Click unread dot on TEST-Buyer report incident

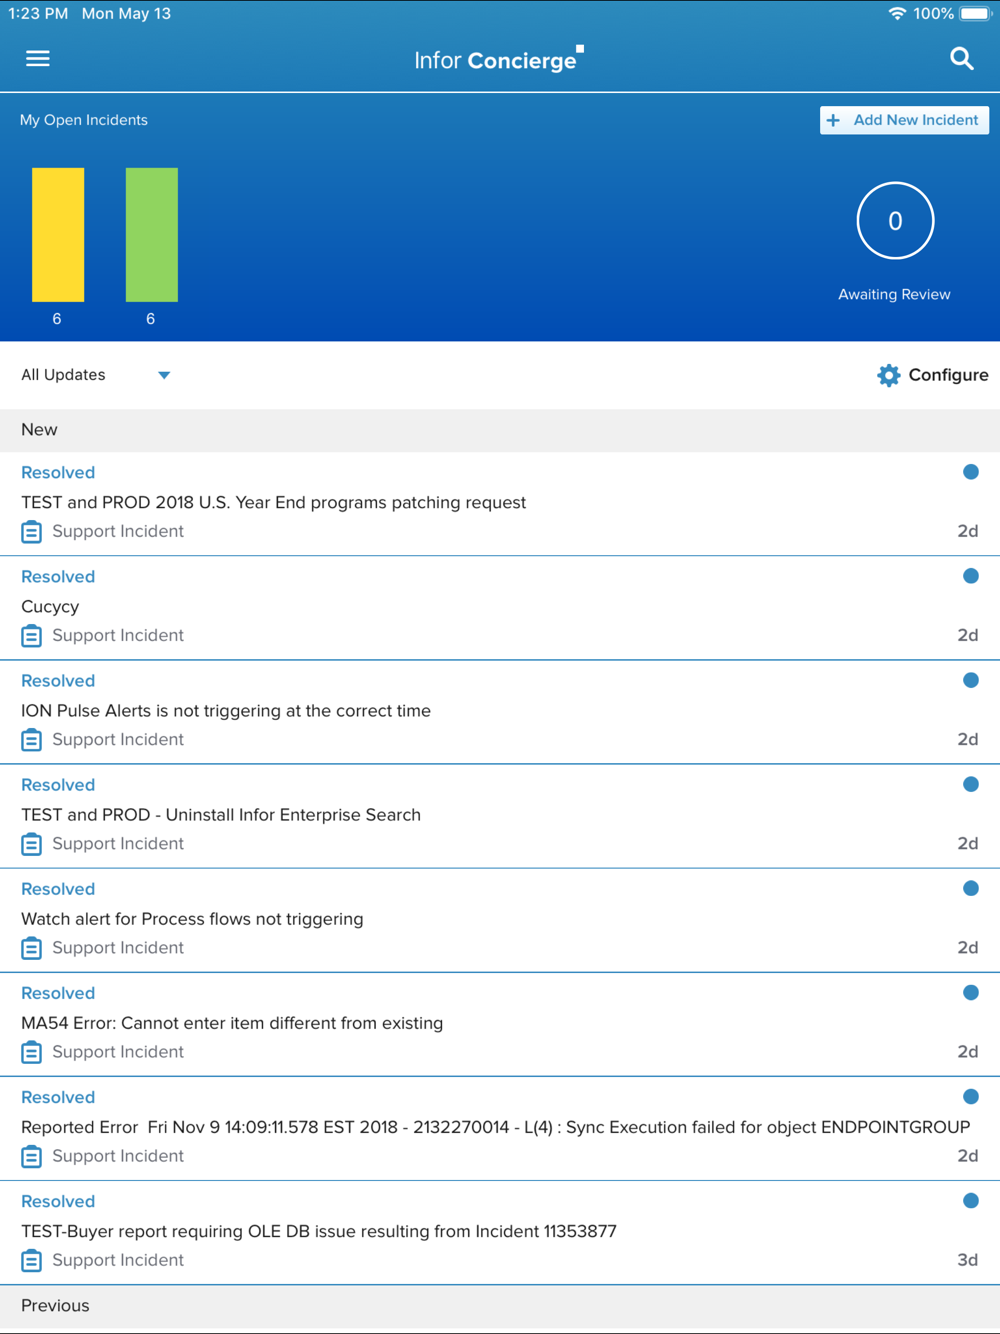coord(970,1200)
